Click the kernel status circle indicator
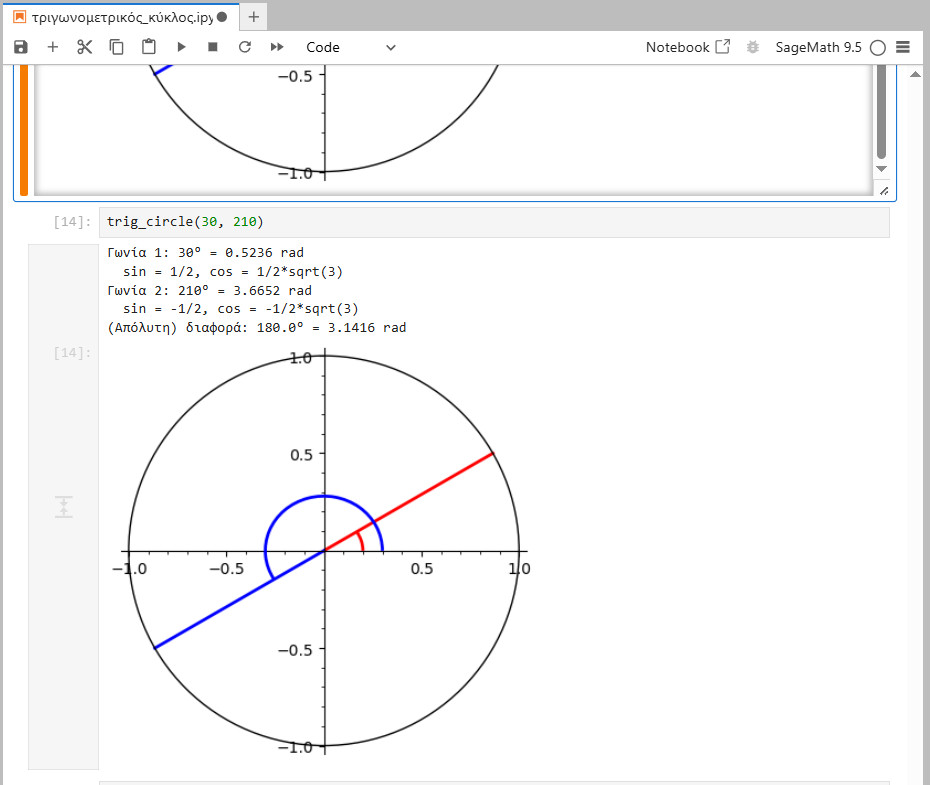The width and height of the screenshot is (930, 785). coord(878,47)
